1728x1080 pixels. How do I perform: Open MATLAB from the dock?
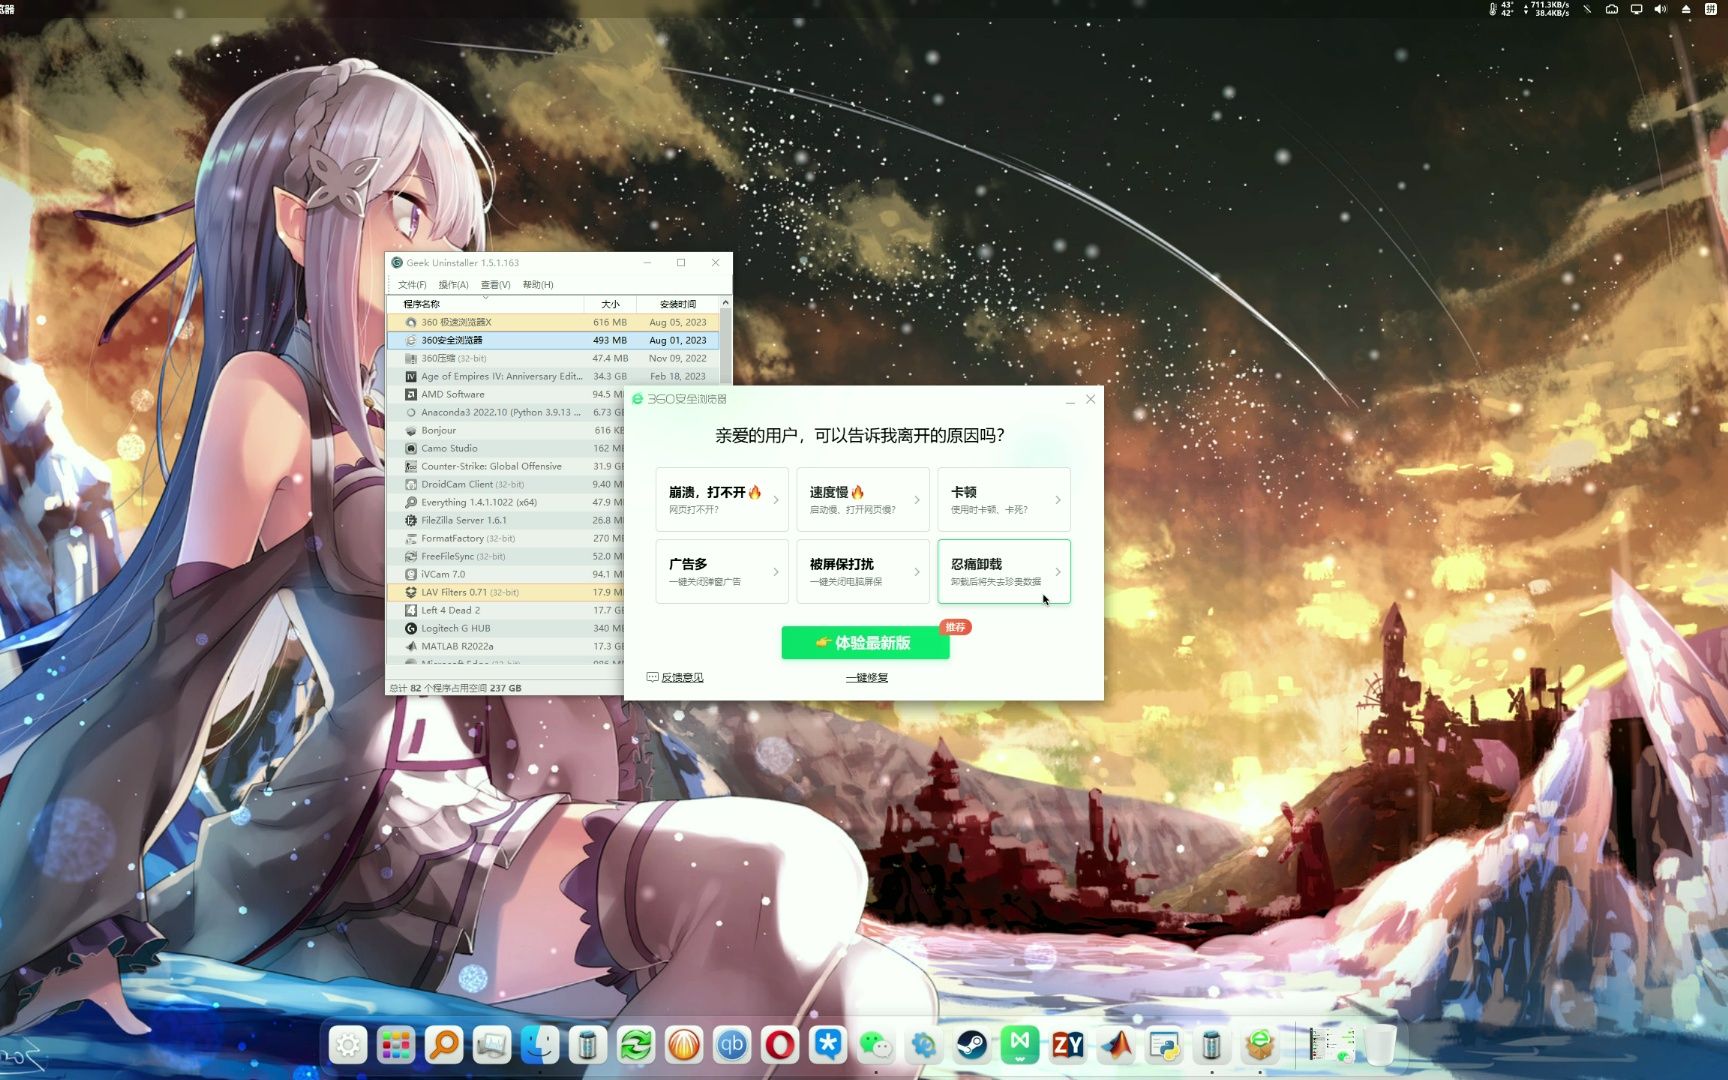pos(1116,1046)
